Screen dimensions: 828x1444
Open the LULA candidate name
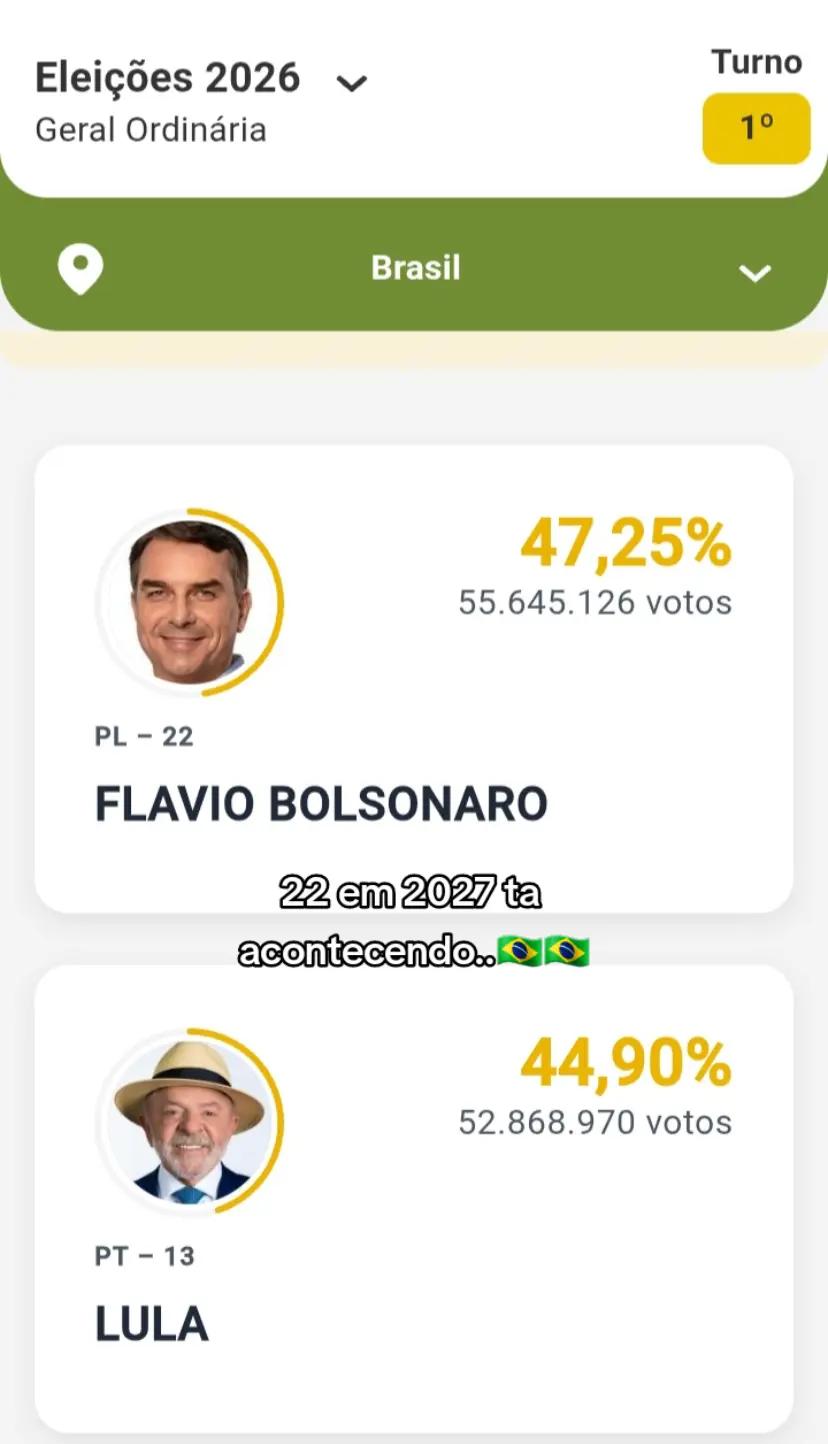tap(152, 1324)
